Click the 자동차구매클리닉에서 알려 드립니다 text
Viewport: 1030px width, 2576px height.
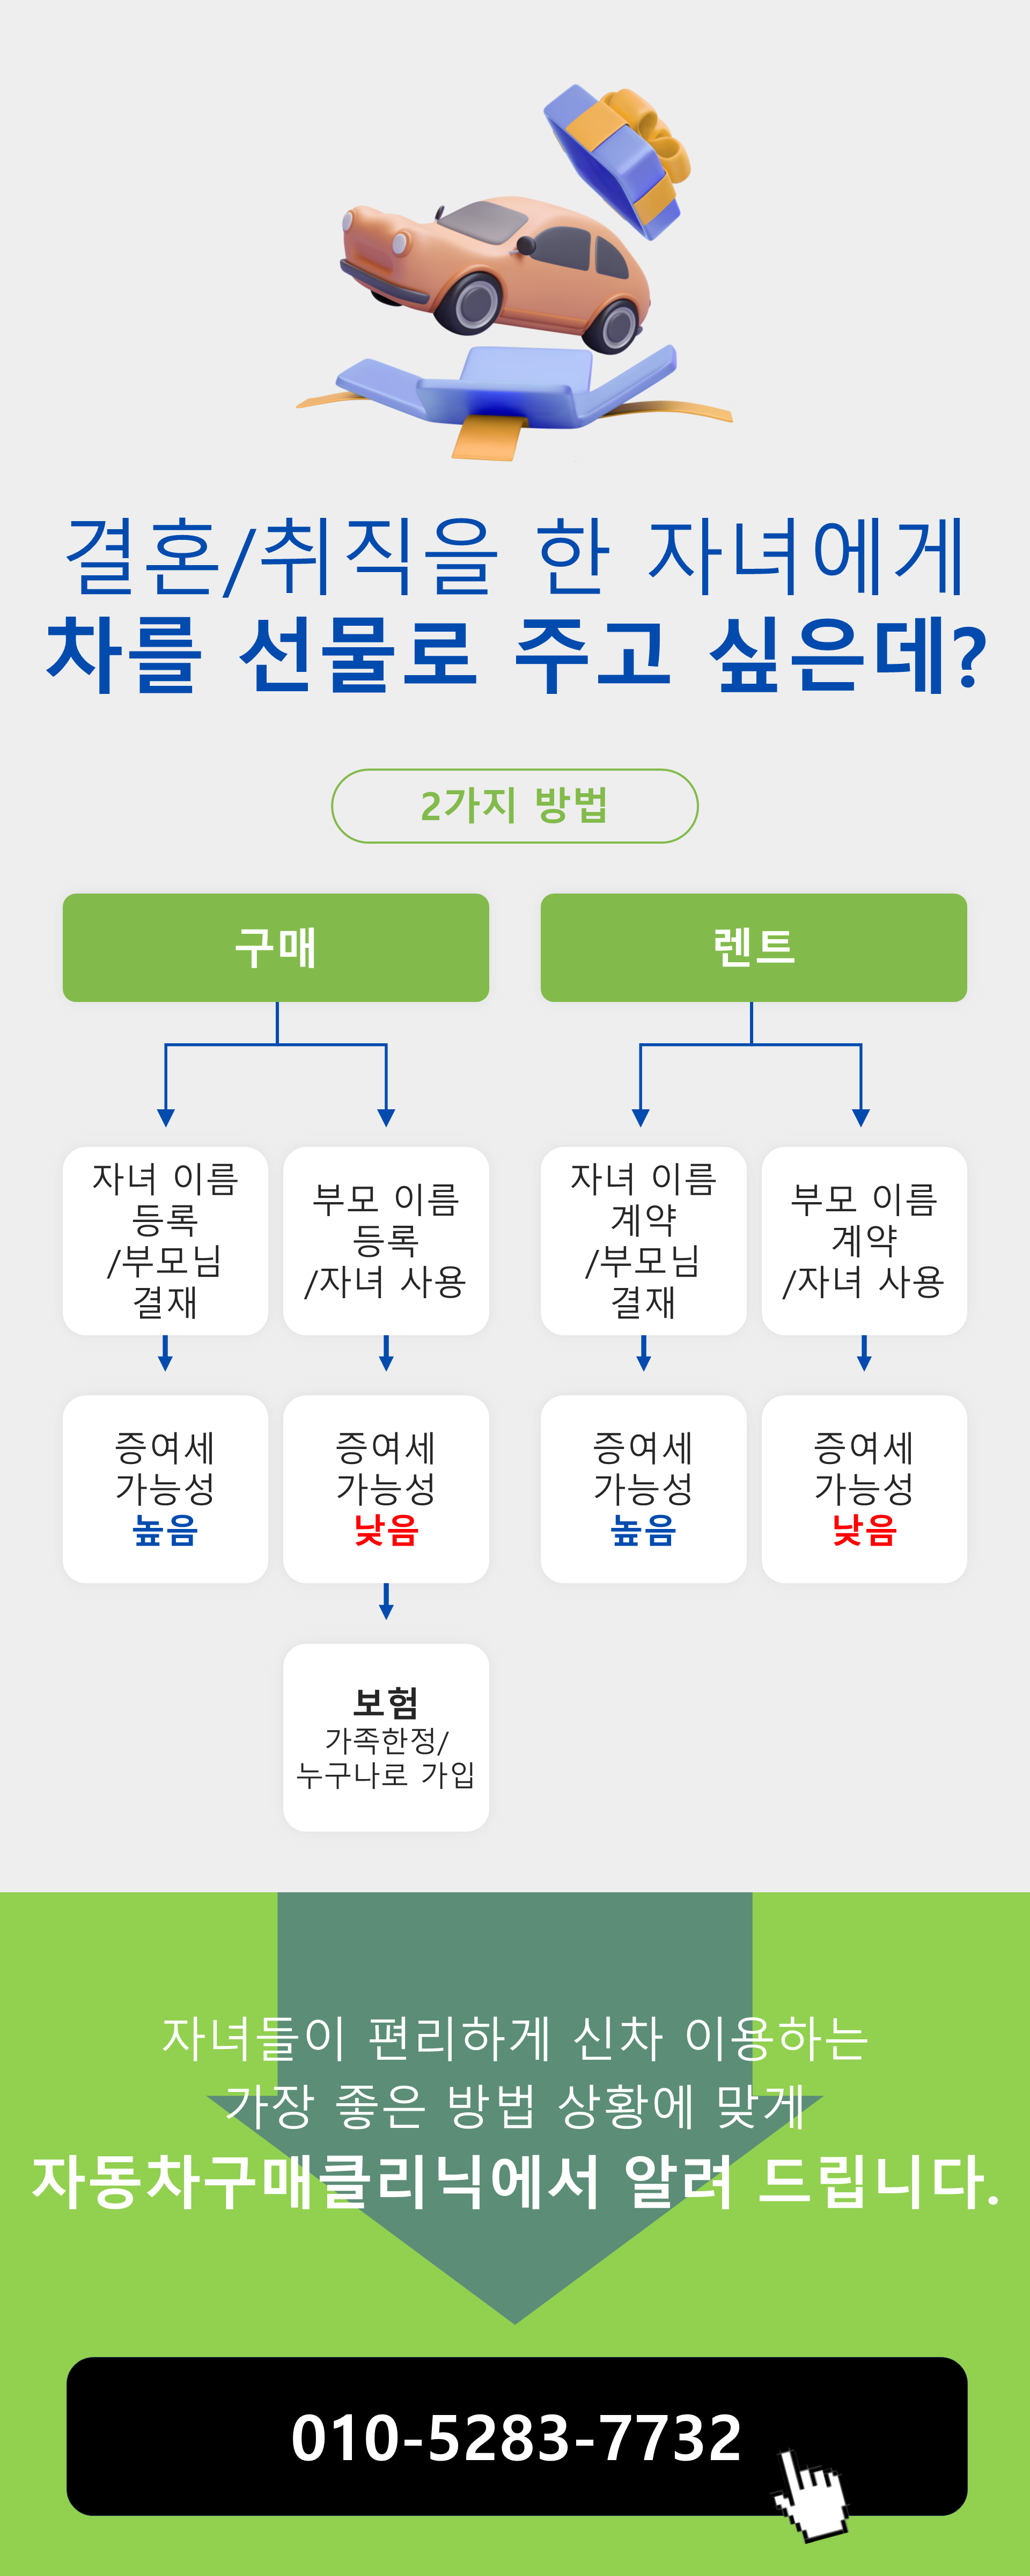[516, 2181]
